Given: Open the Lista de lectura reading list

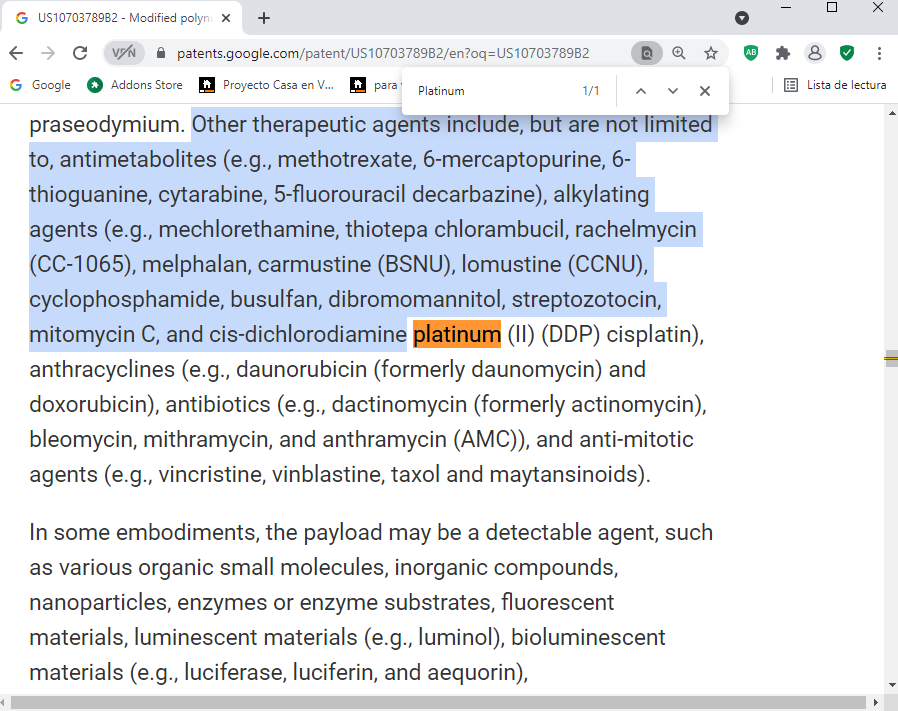Looking at the screenshot, I should [x=835, y=85].
